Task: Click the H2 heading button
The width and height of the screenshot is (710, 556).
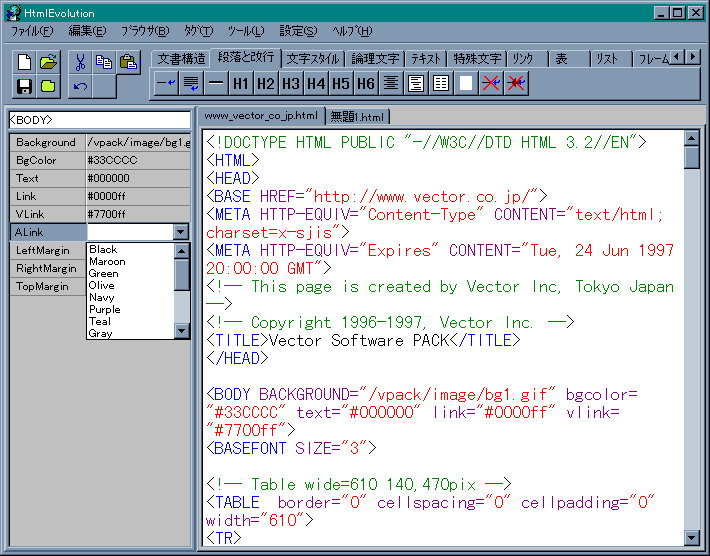Action: [265, 83]
